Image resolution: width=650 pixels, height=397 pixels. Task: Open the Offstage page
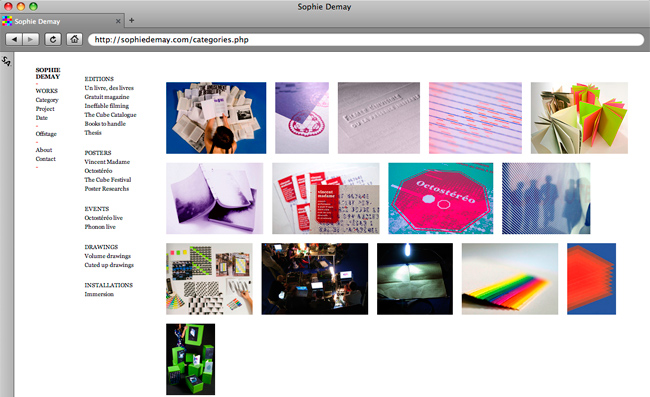(x=46, y=134)
